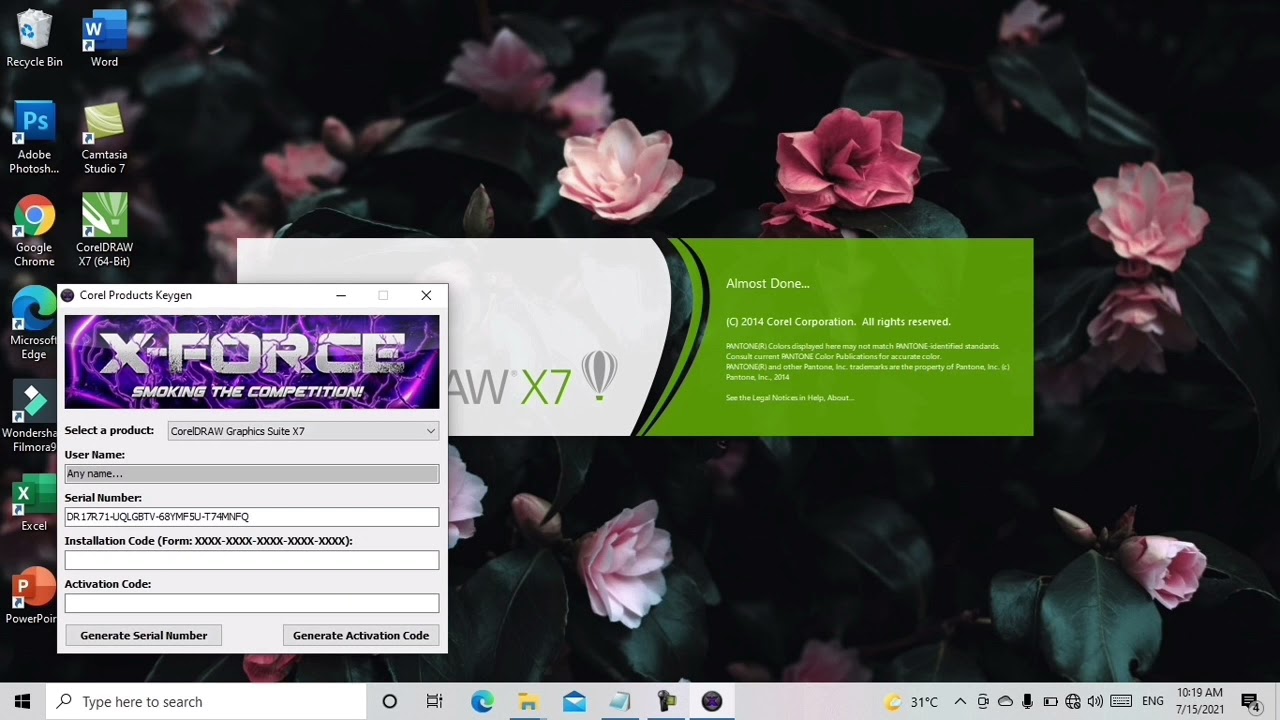
Task: Click the User Name field
Action: pyautogui.click(x=252, y=474)
